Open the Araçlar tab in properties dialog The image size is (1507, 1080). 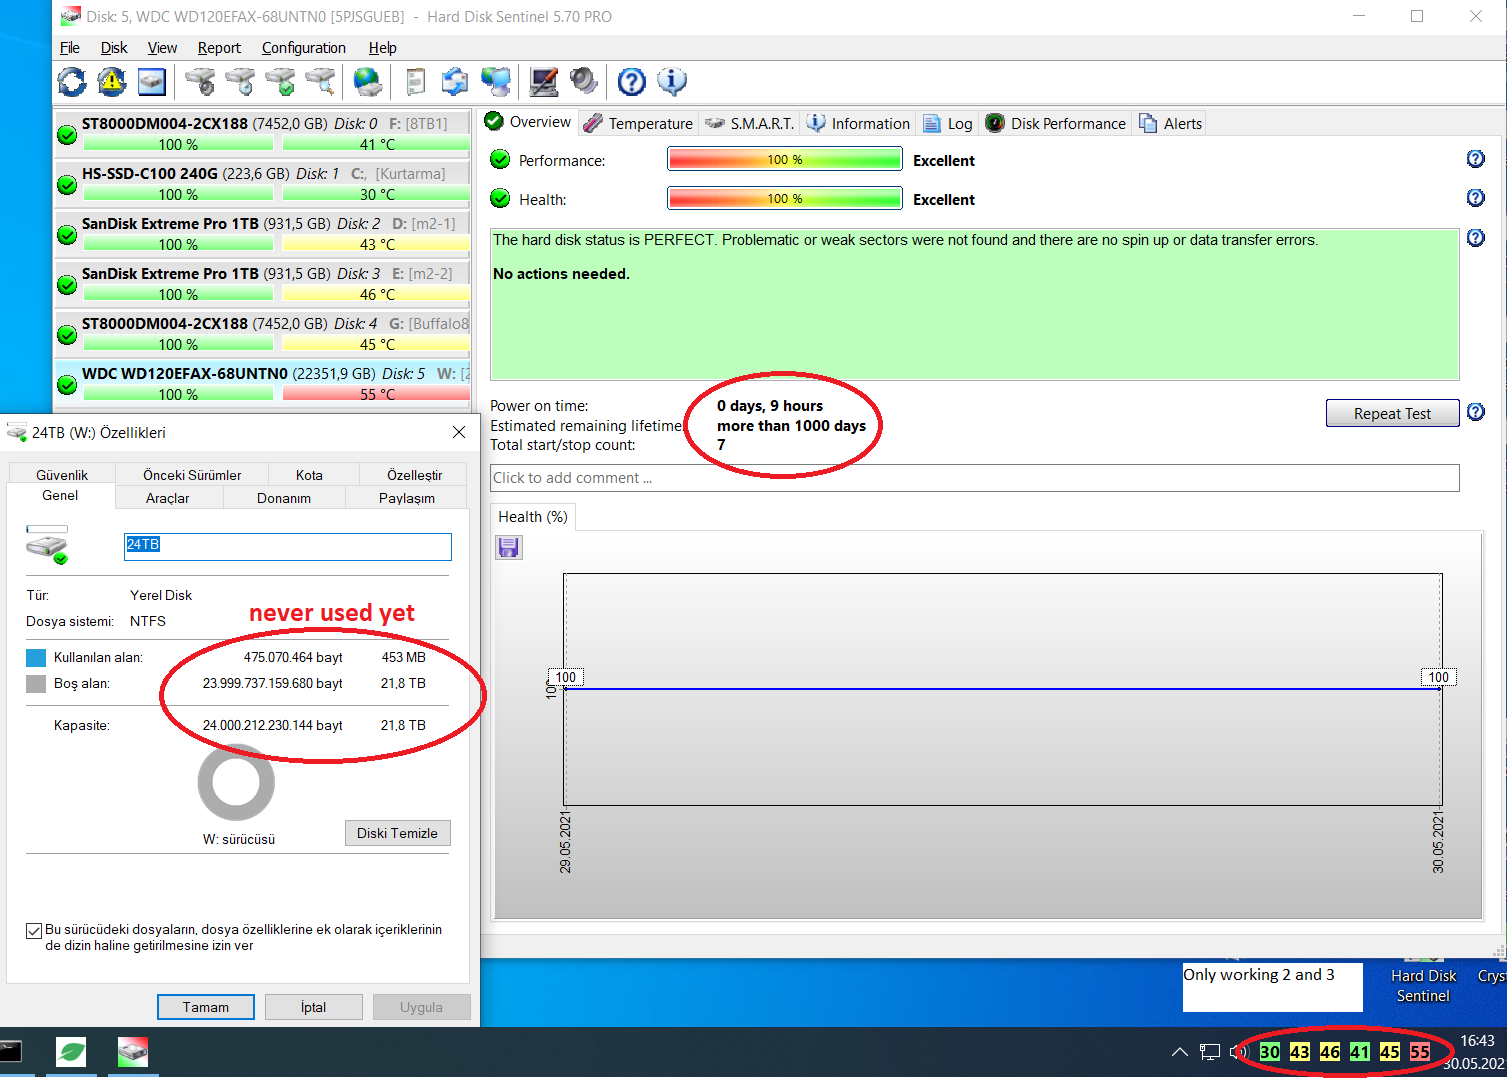168,498
